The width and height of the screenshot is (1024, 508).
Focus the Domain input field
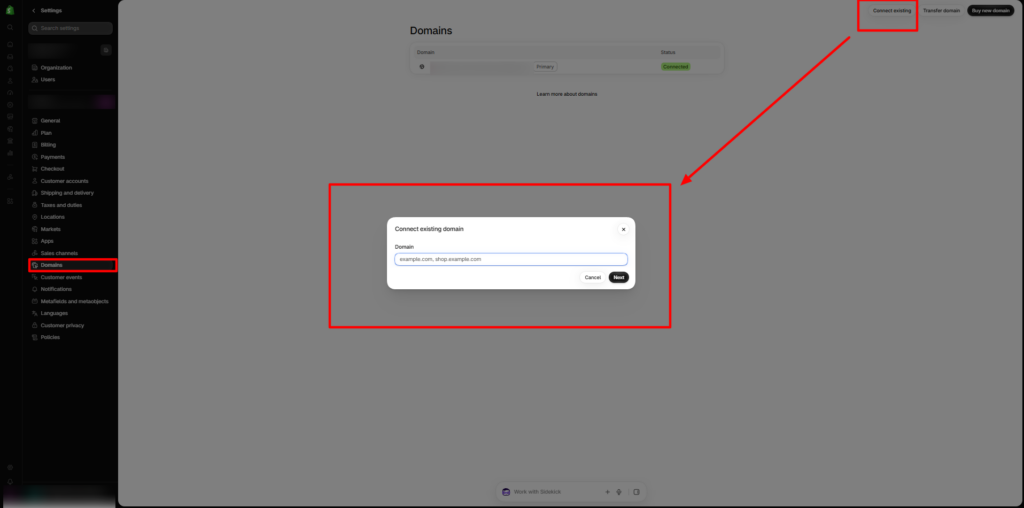pyautogui.click(x=511, y=259)
